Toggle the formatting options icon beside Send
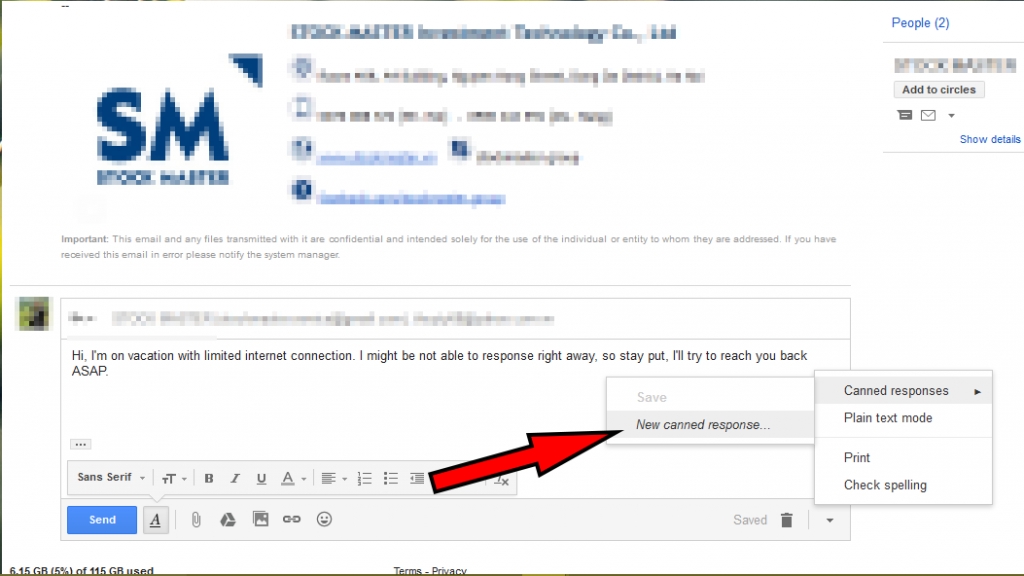This screenshot has width=1024, height=576. [155, 520]
